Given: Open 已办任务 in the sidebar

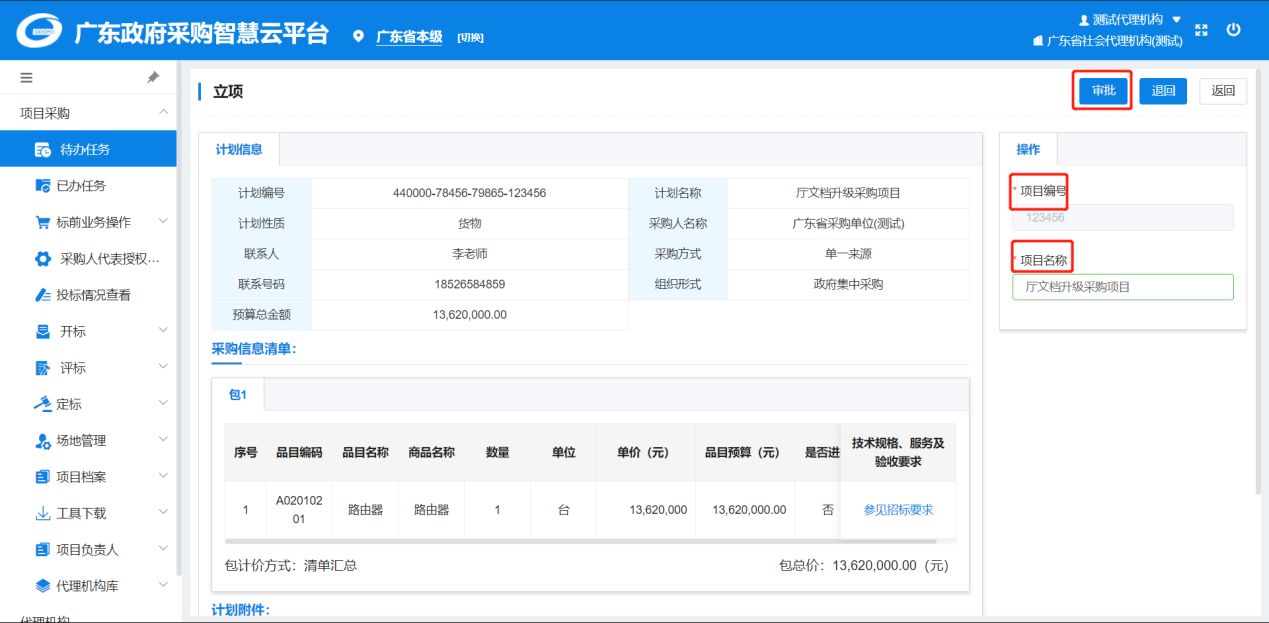Looking at the screenshot, I should (82, 186).
